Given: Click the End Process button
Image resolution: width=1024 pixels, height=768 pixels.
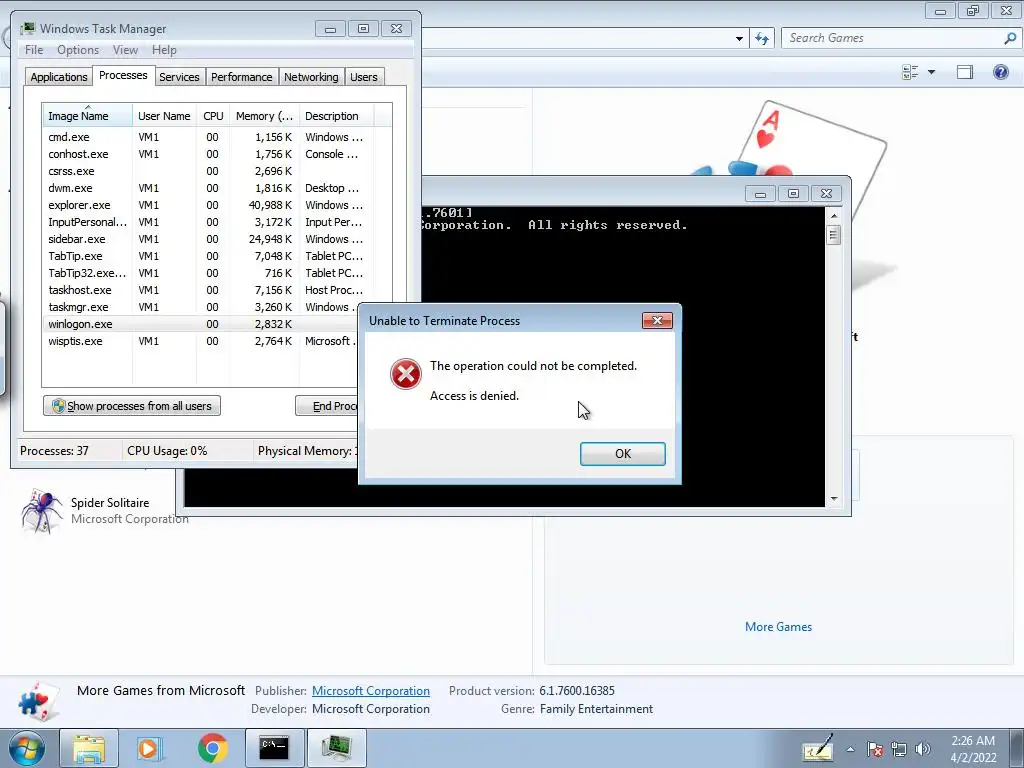Looking at the screenshot, I should 327,406.
